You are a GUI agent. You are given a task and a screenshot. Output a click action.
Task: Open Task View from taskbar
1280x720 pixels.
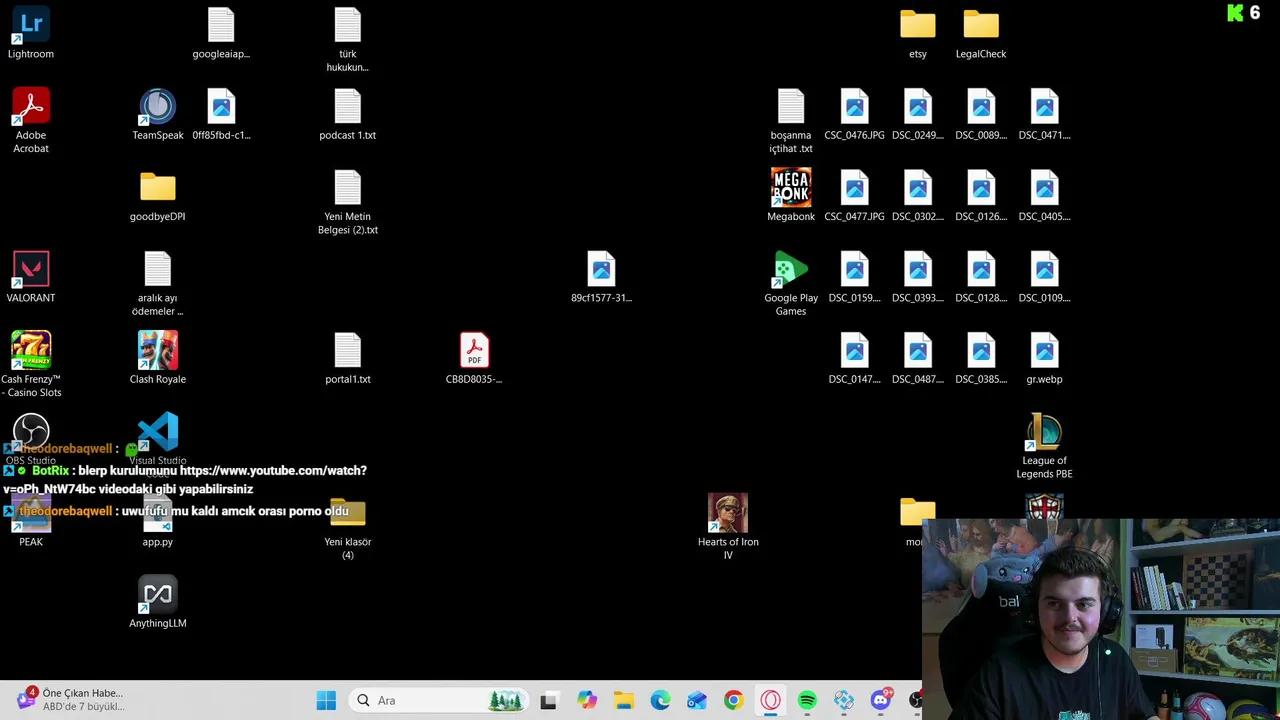(x=548, y=700)
